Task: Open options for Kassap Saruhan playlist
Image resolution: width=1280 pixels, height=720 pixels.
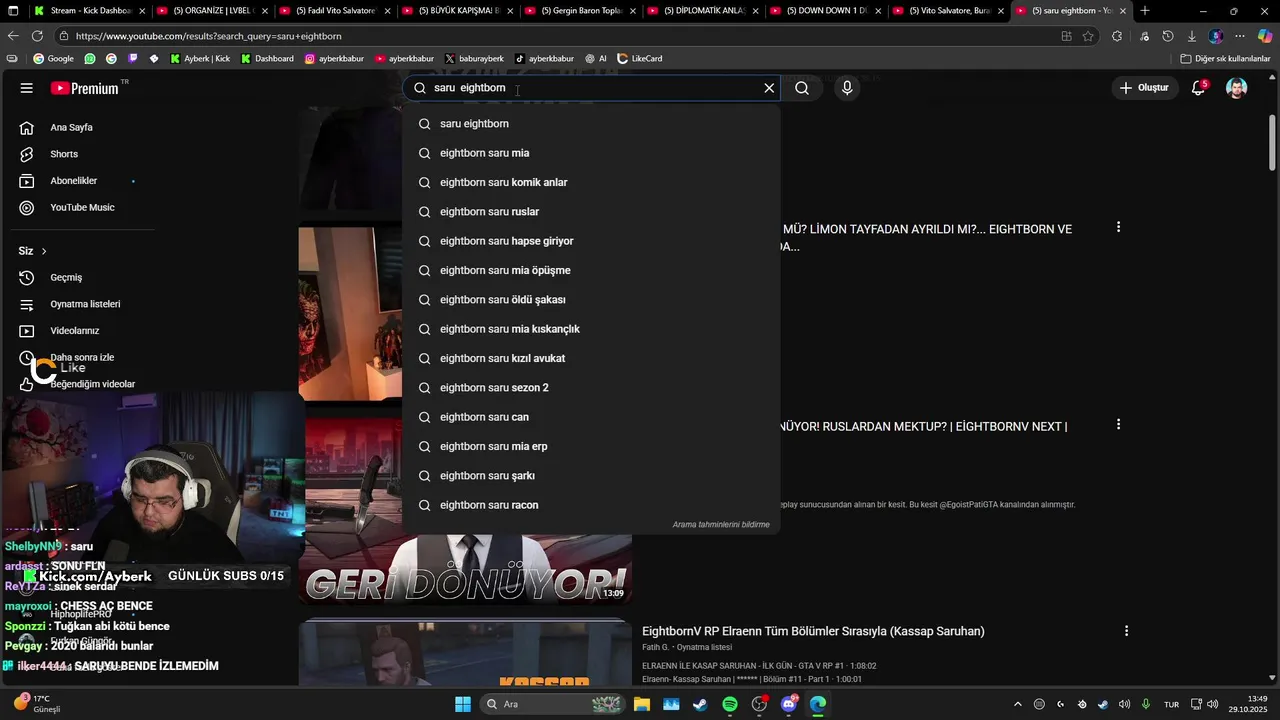Action: tap(1126, 631)
